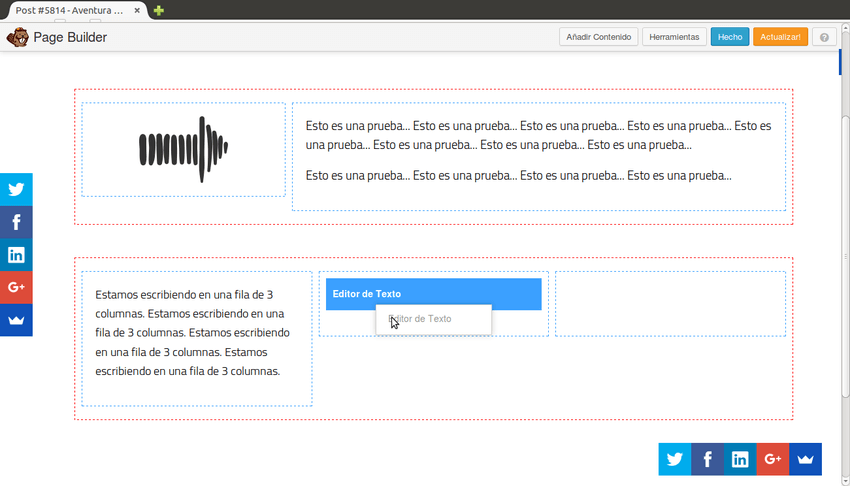Click the Facebook icon in left sidebar
The image size is (850, 486).
tap(16, 222)
